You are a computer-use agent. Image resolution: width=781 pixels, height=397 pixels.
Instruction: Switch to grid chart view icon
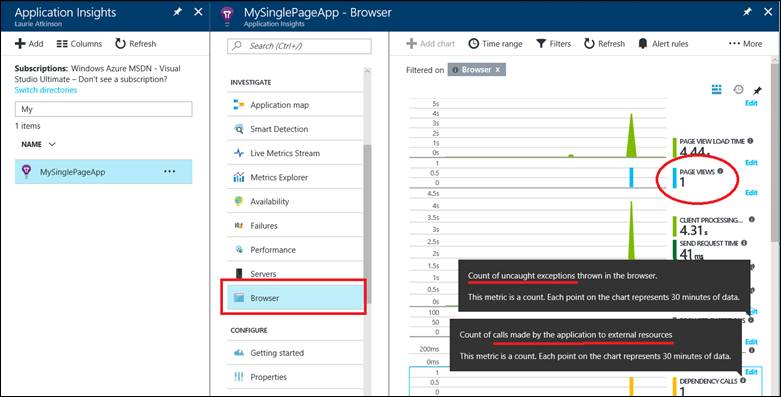pos(716,90)
